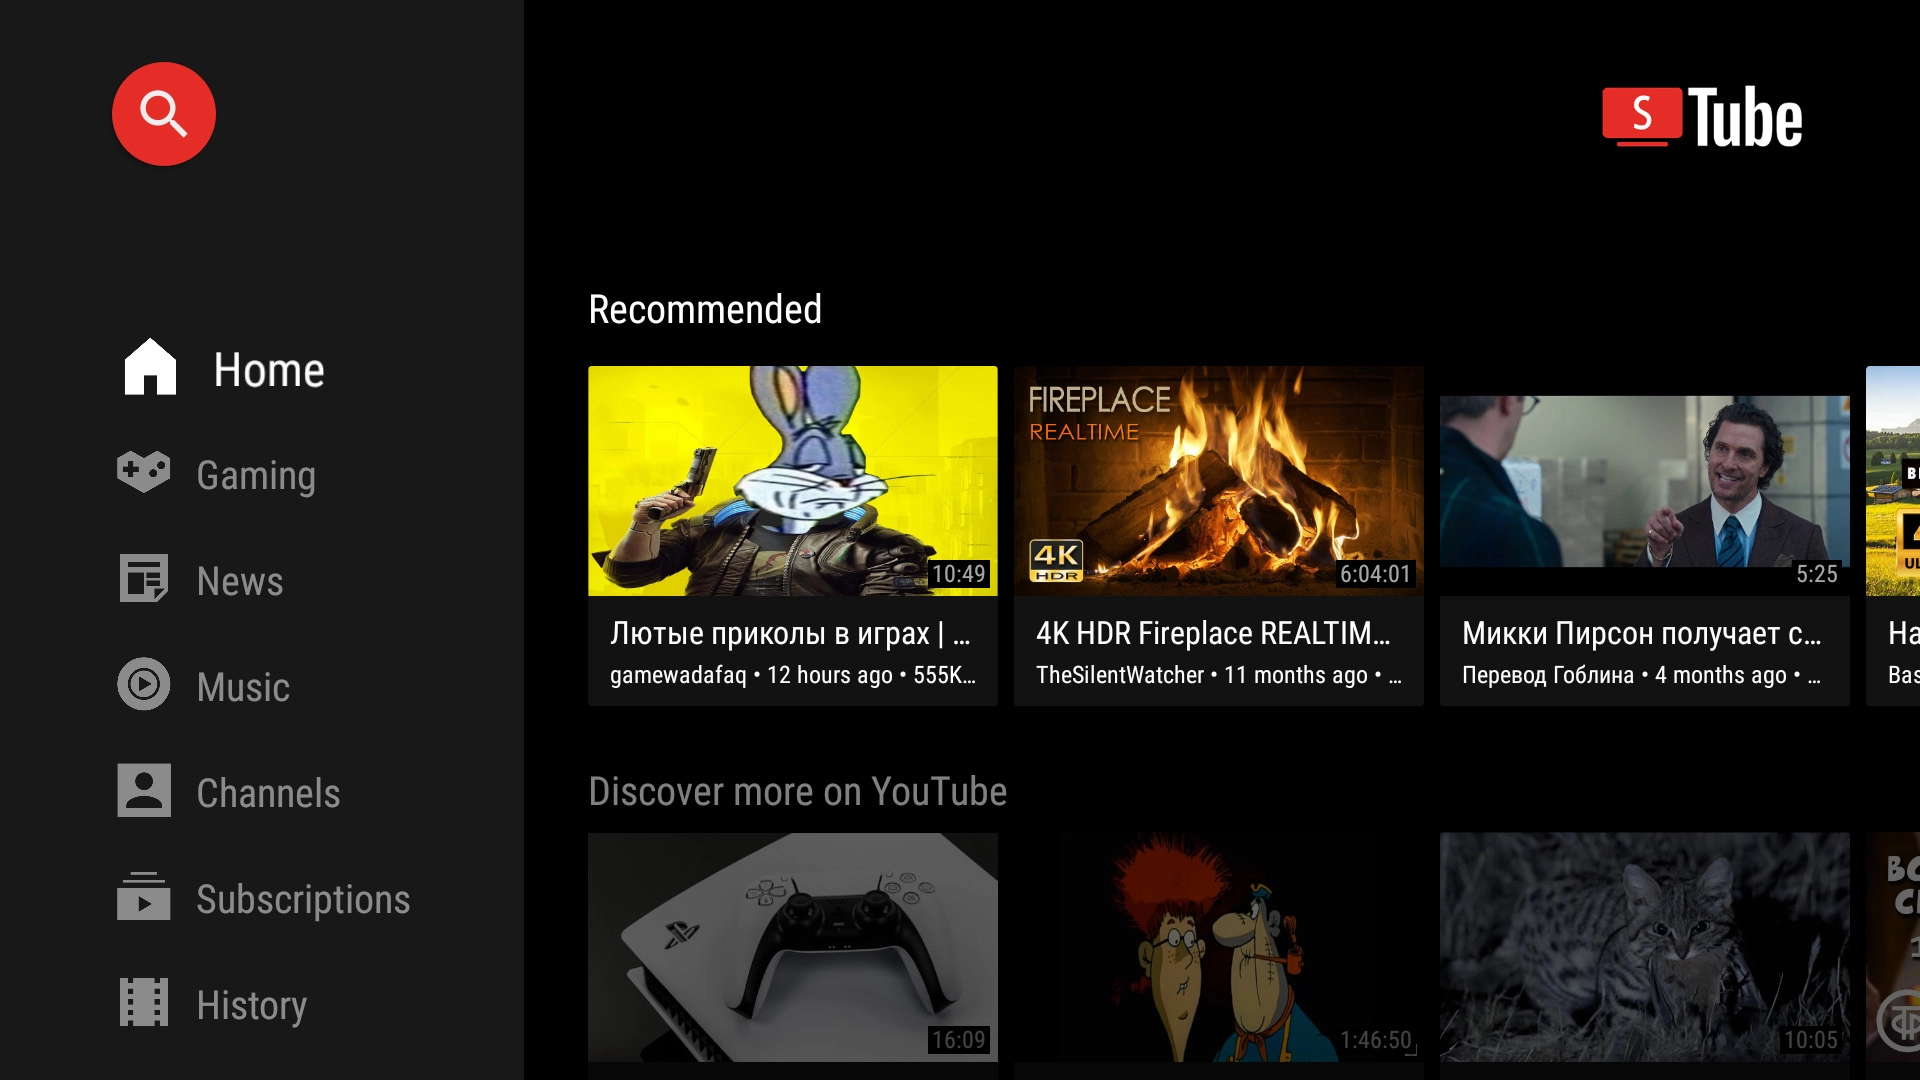Open the gamewadafaq channel info text
1920x1080 pixels.
coord(792,675)
